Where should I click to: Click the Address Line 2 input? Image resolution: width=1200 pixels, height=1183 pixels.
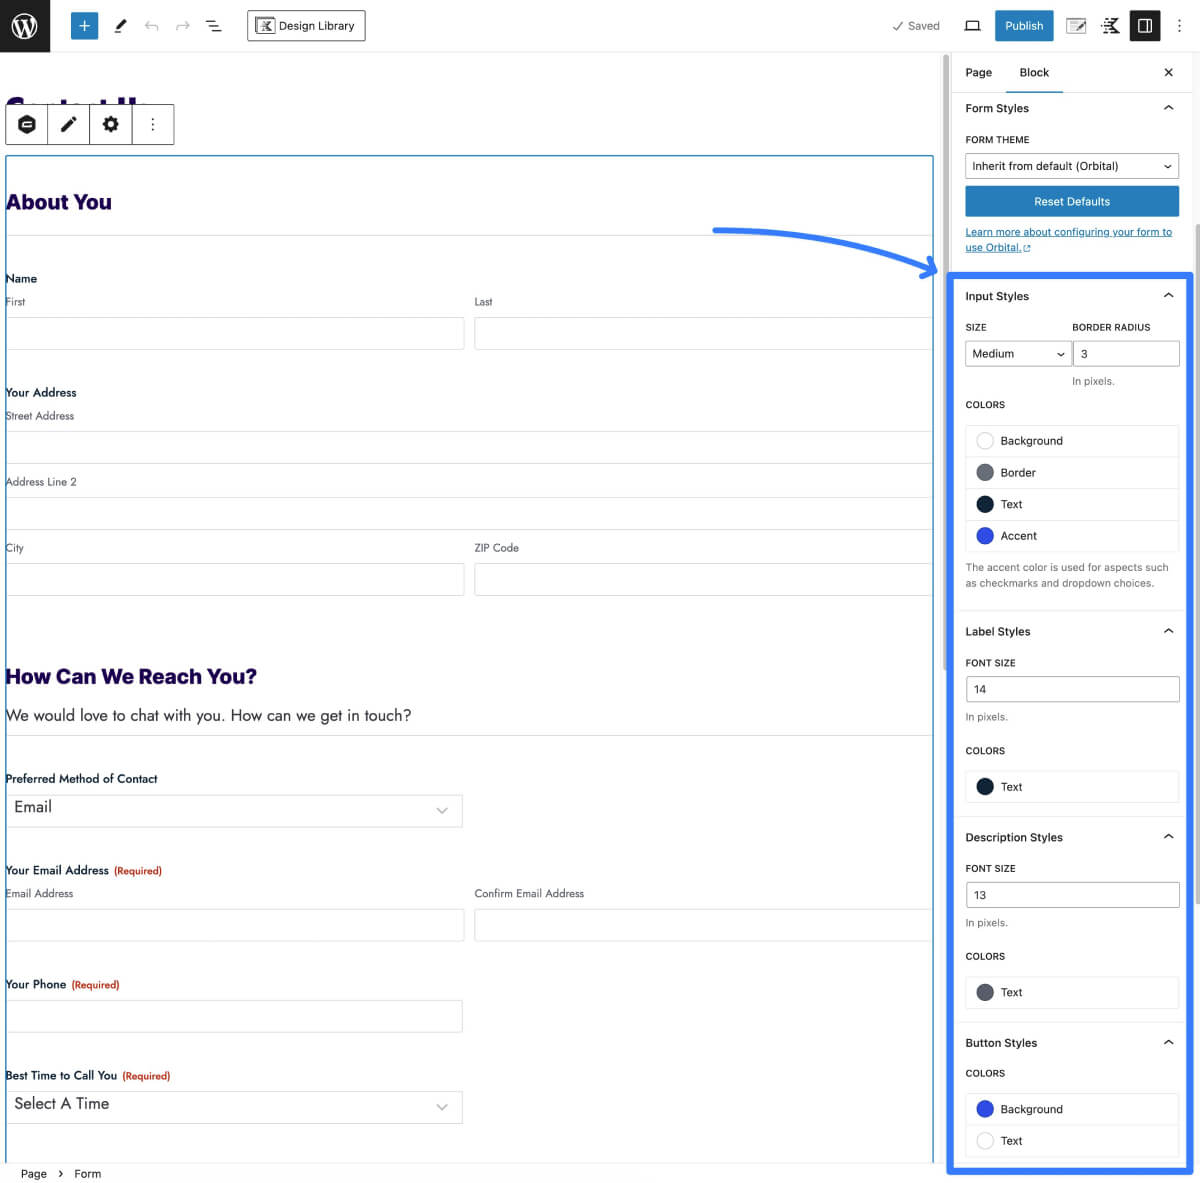tap(469, 513)
